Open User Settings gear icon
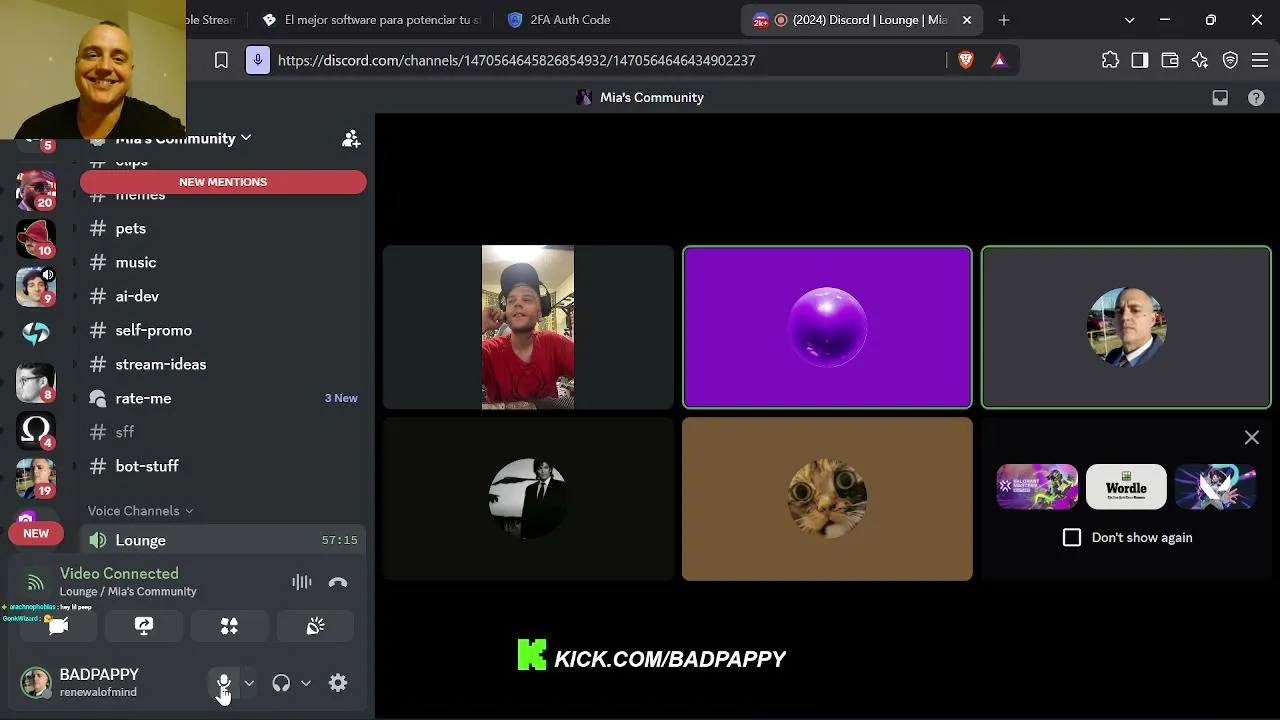Screen dimensions: 1280x720 coord(338,683)
